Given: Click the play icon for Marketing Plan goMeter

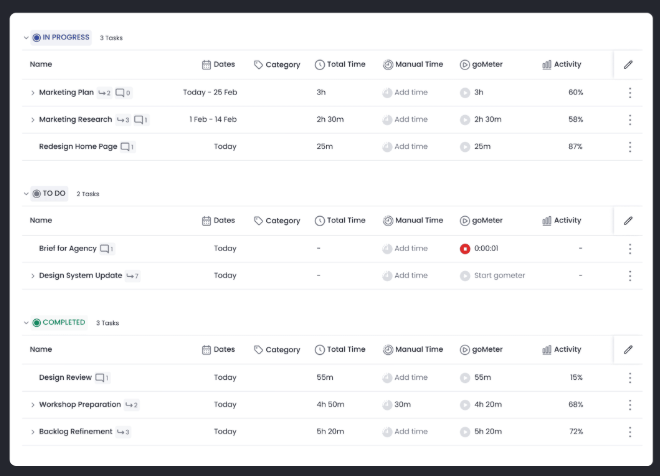Looking at the screenshot, I should click(465, 93).
